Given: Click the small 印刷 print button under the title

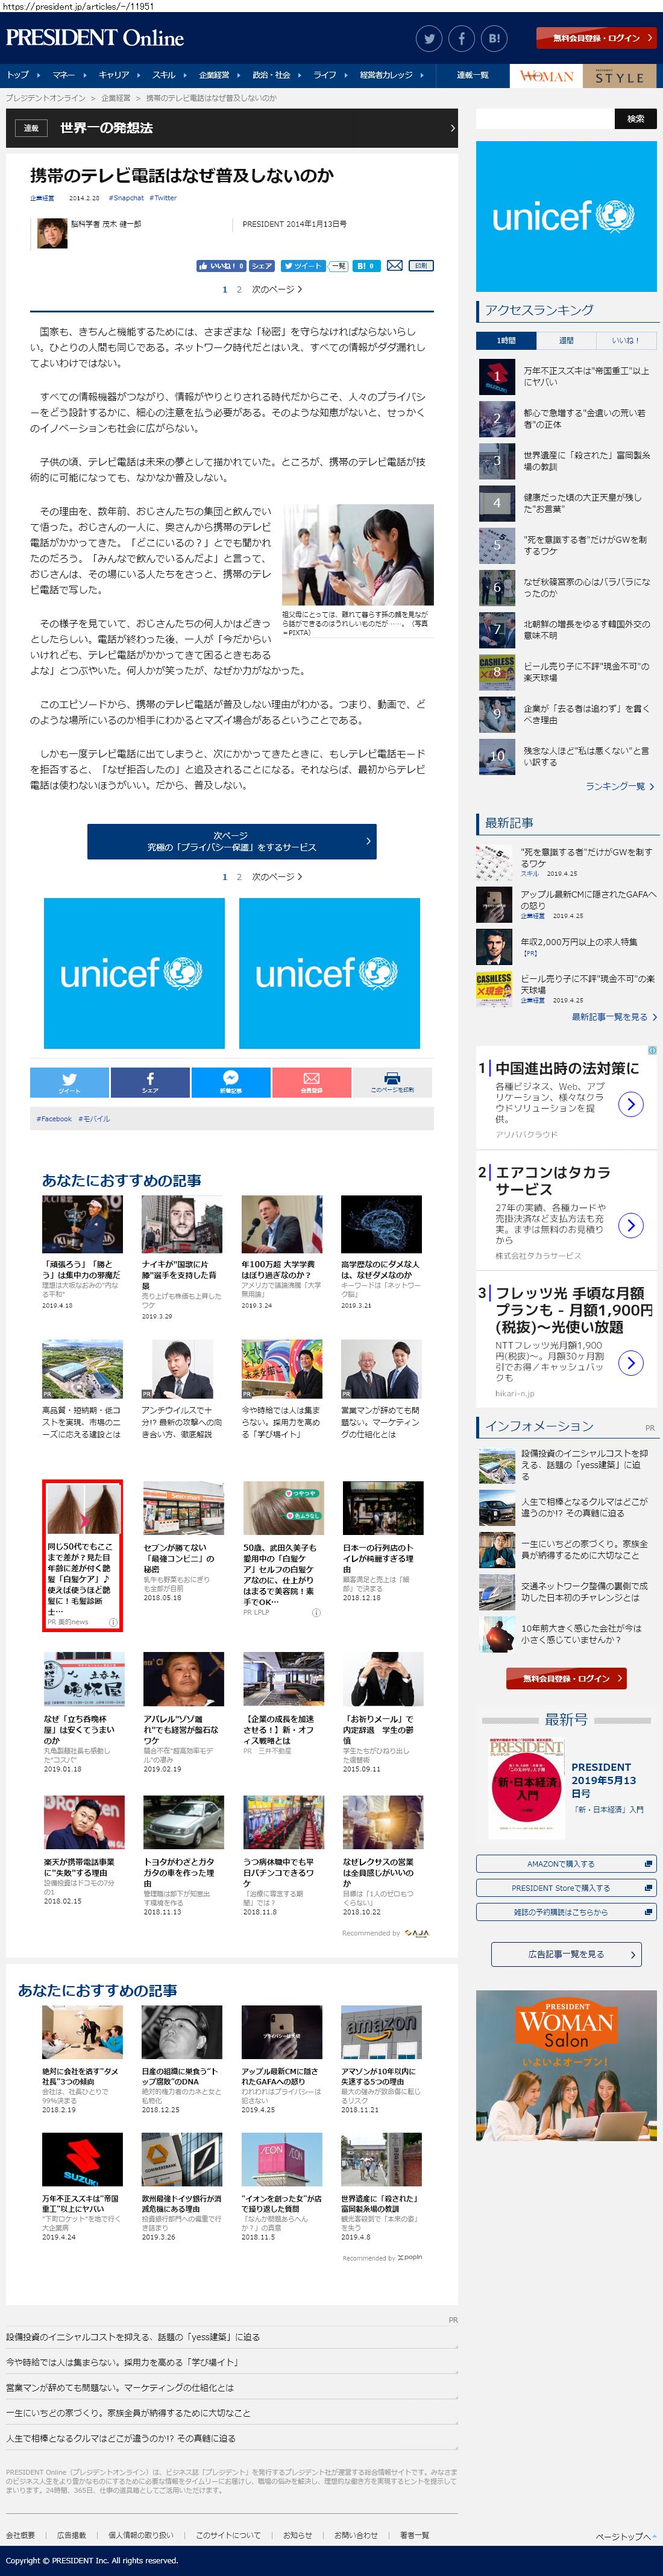Looking at the screenshot, I should pyautogui.click(x=421, y=266).
